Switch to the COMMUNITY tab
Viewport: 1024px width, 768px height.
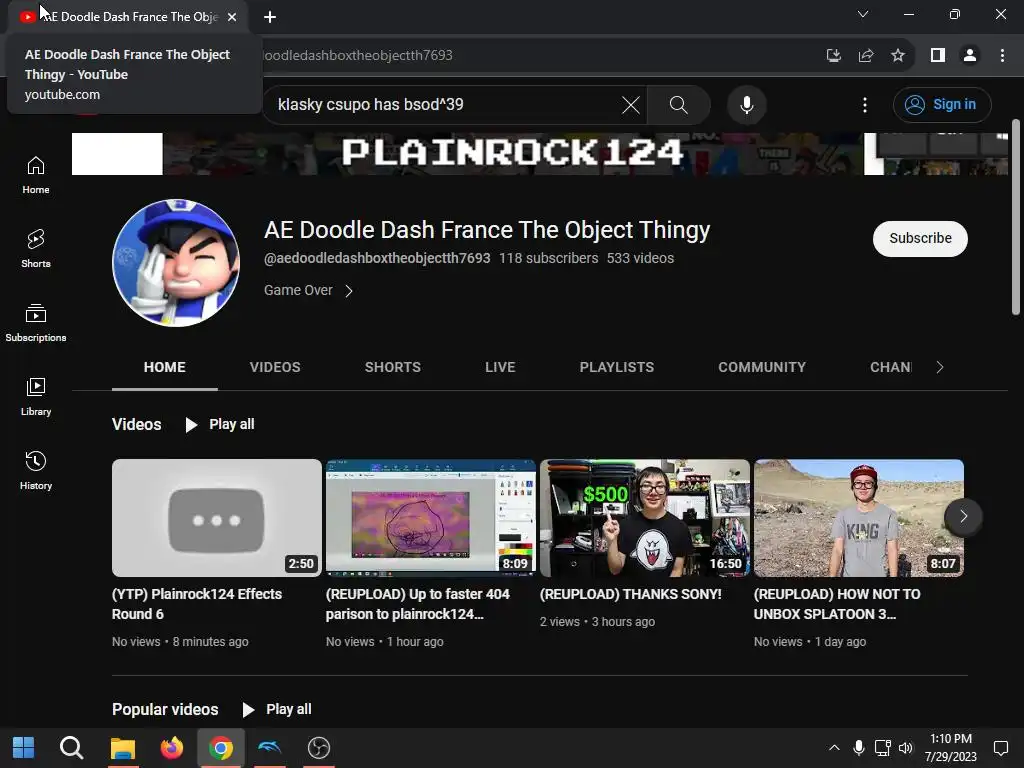(x=762, y=367)
